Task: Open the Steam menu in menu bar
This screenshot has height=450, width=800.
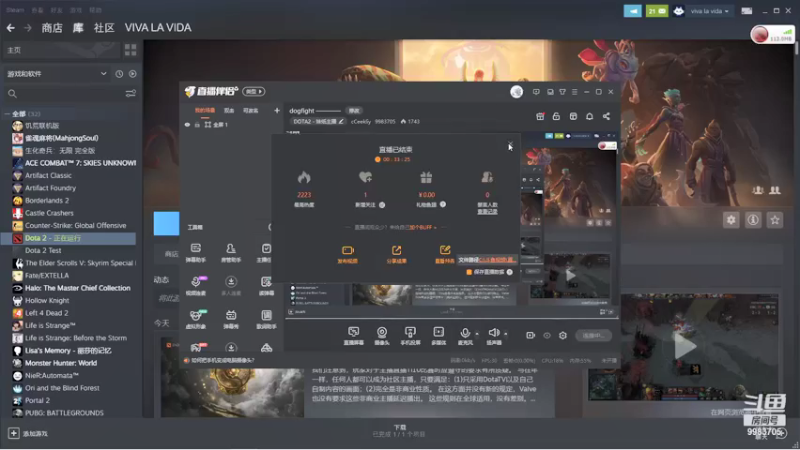Action: pos(15,10)
